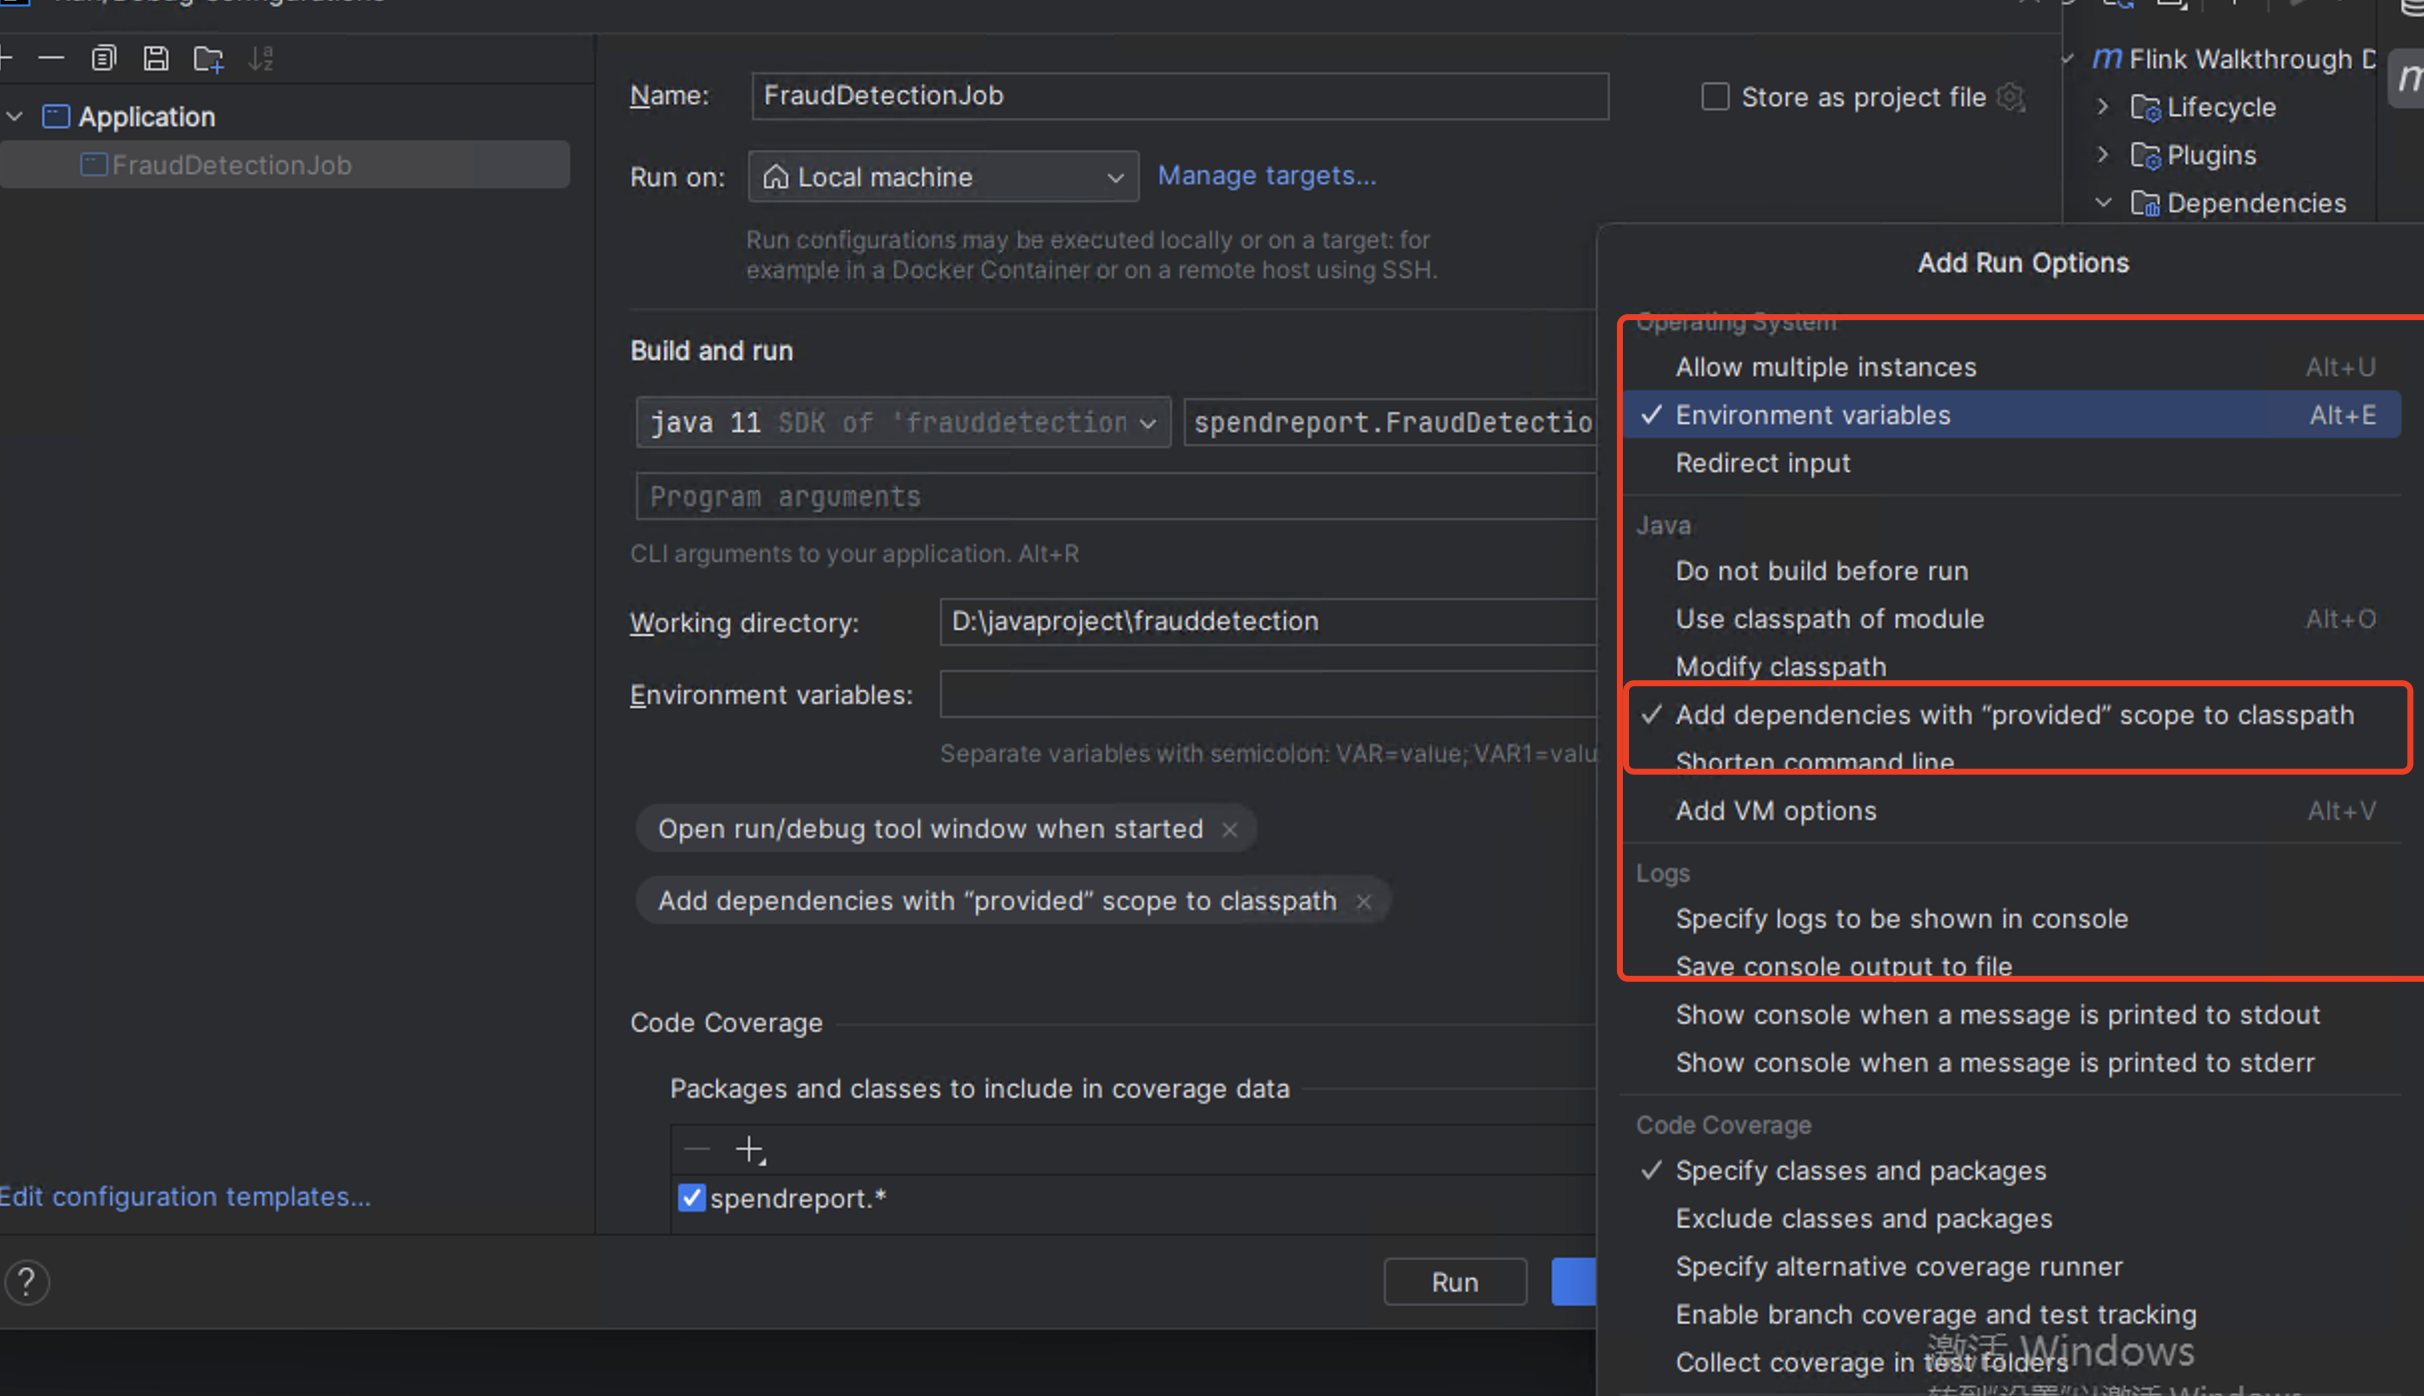This screenshot has width=2424, height=1396.
Task: Click the help question mark icon
Action: point(27,1282)
